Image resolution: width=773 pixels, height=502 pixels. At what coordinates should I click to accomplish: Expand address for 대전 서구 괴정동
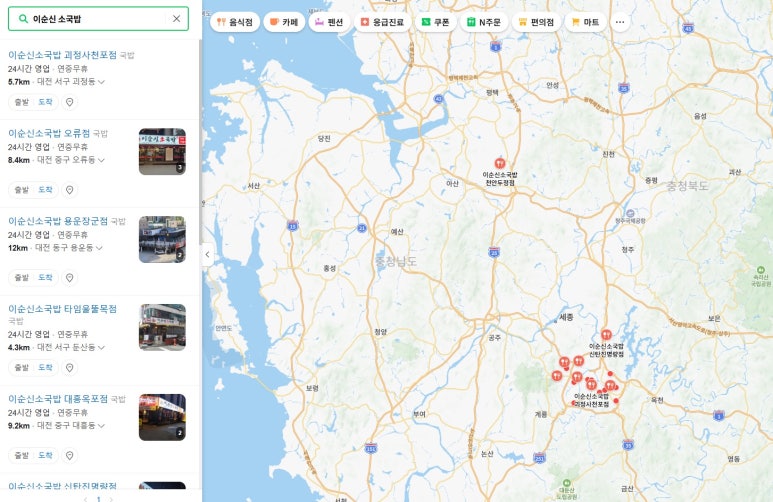click(x=102, y=82)
